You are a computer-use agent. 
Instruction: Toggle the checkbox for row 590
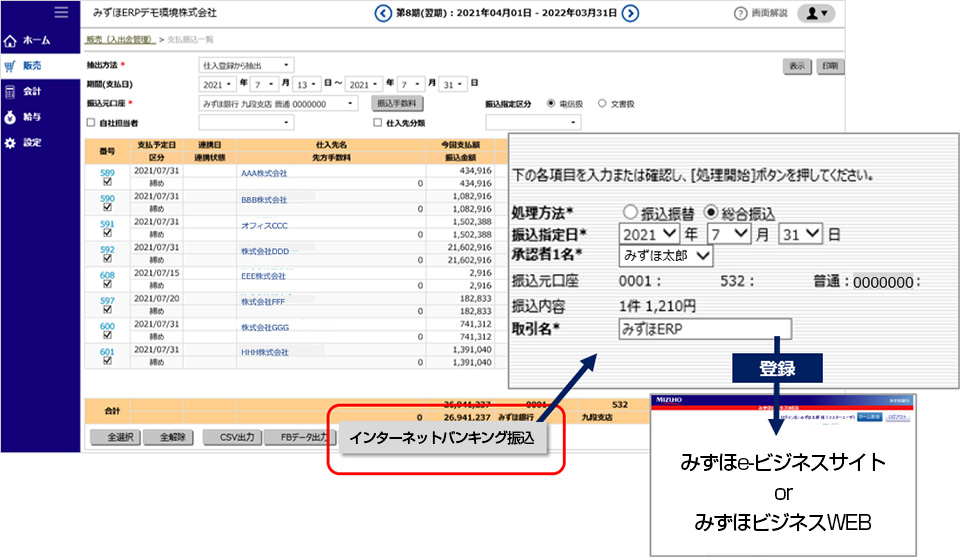tap(107, 207)
